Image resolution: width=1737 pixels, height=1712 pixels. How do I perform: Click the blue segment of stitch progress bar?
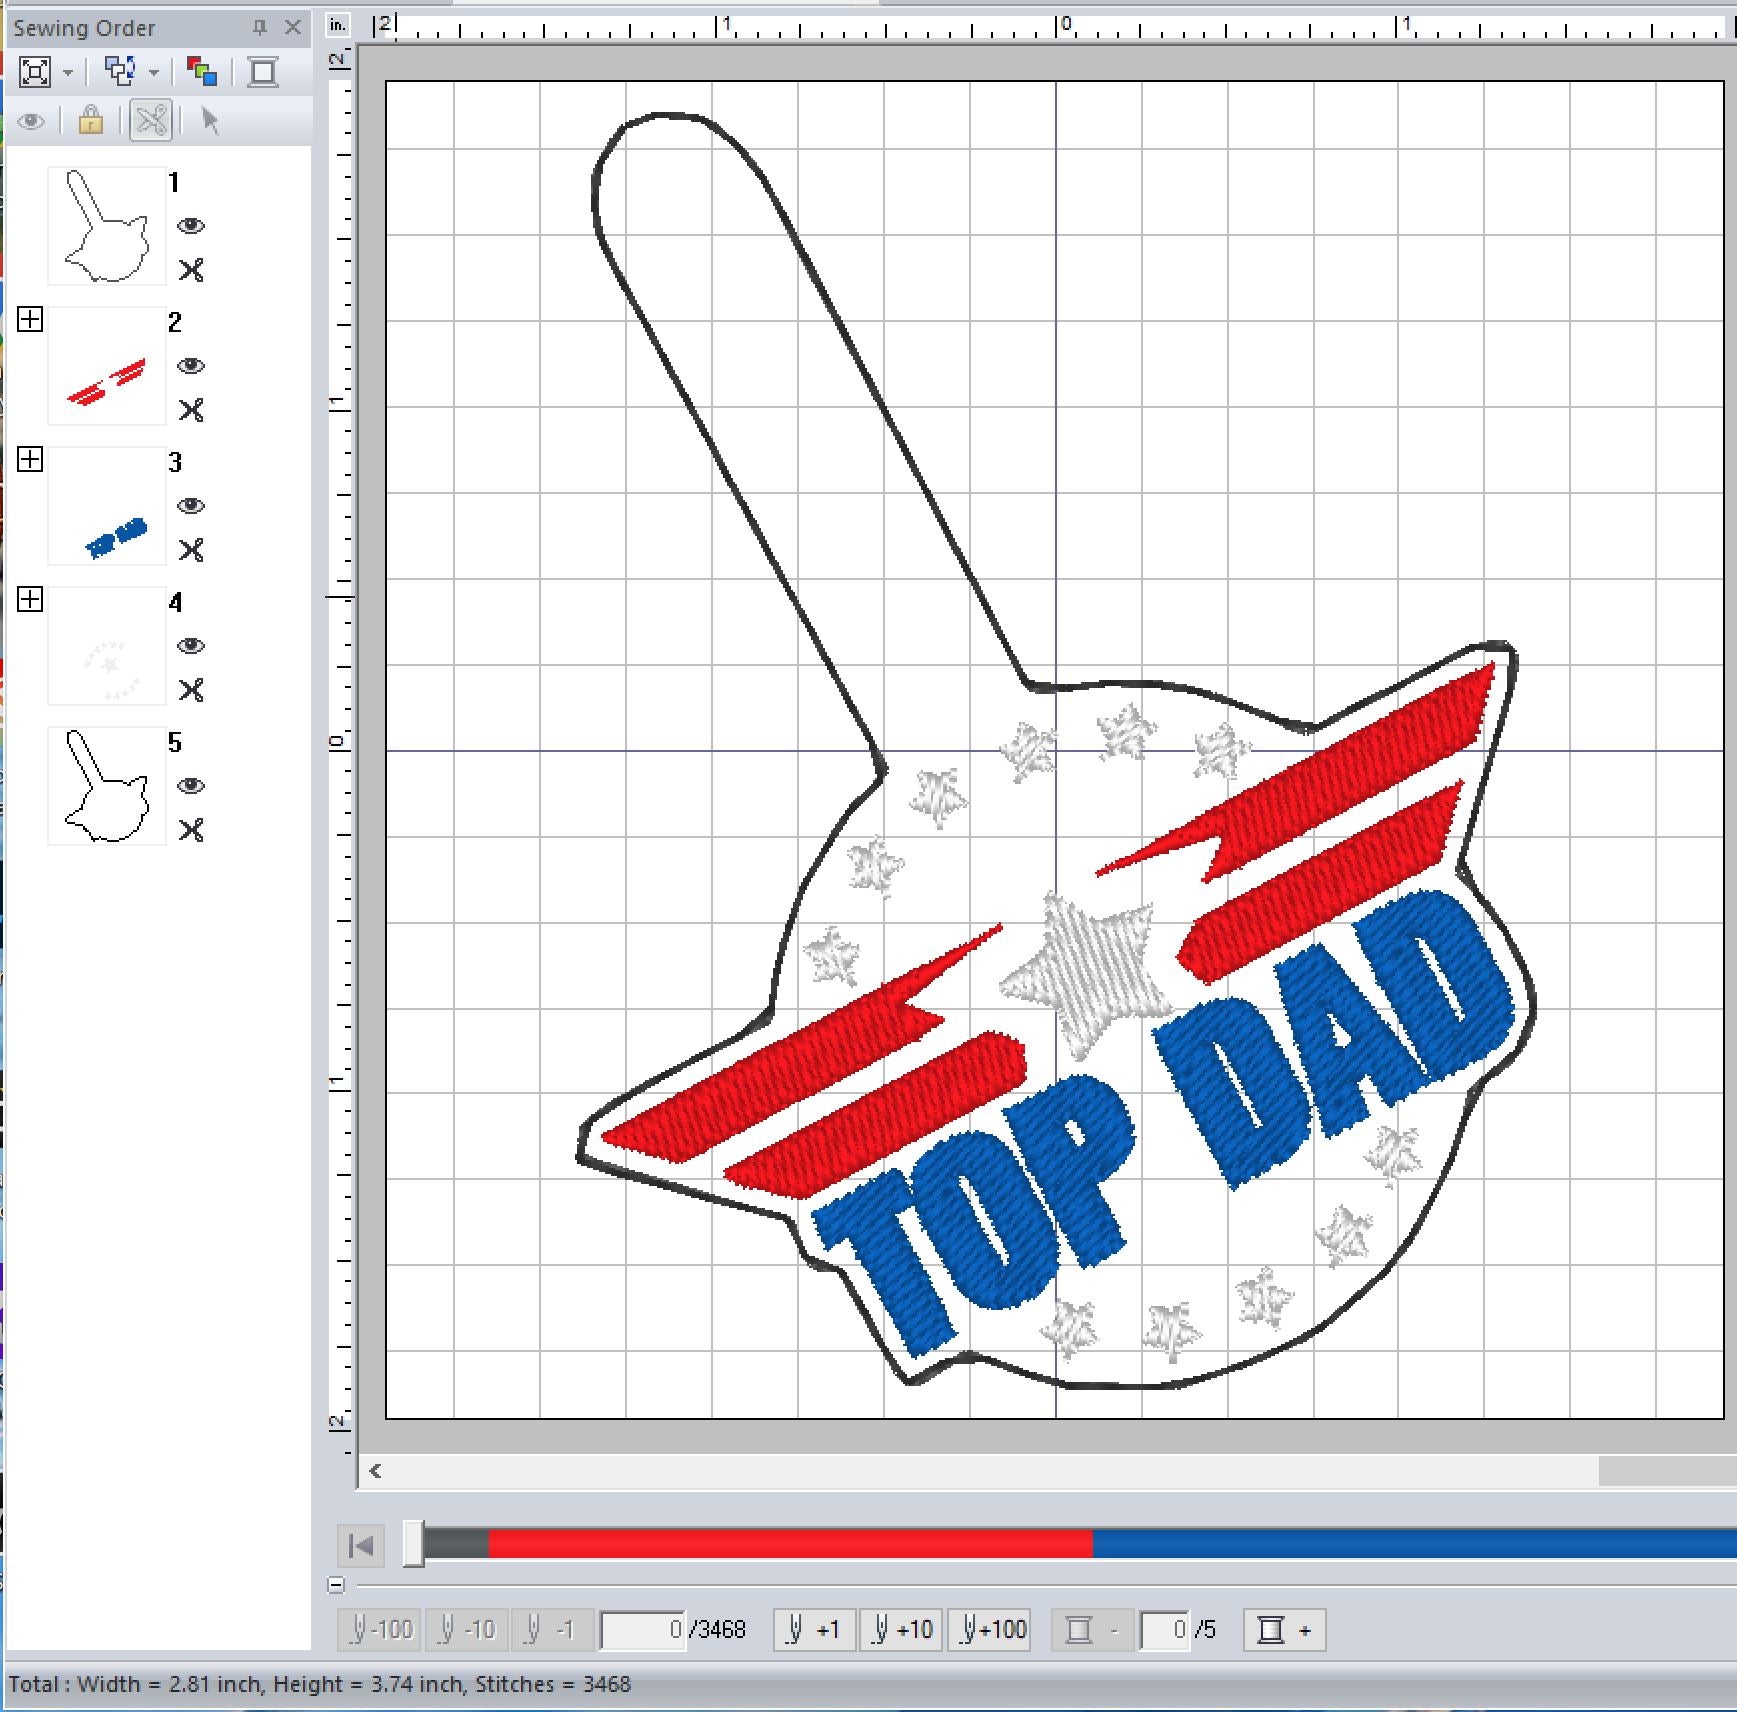tap(1414, 1544)
